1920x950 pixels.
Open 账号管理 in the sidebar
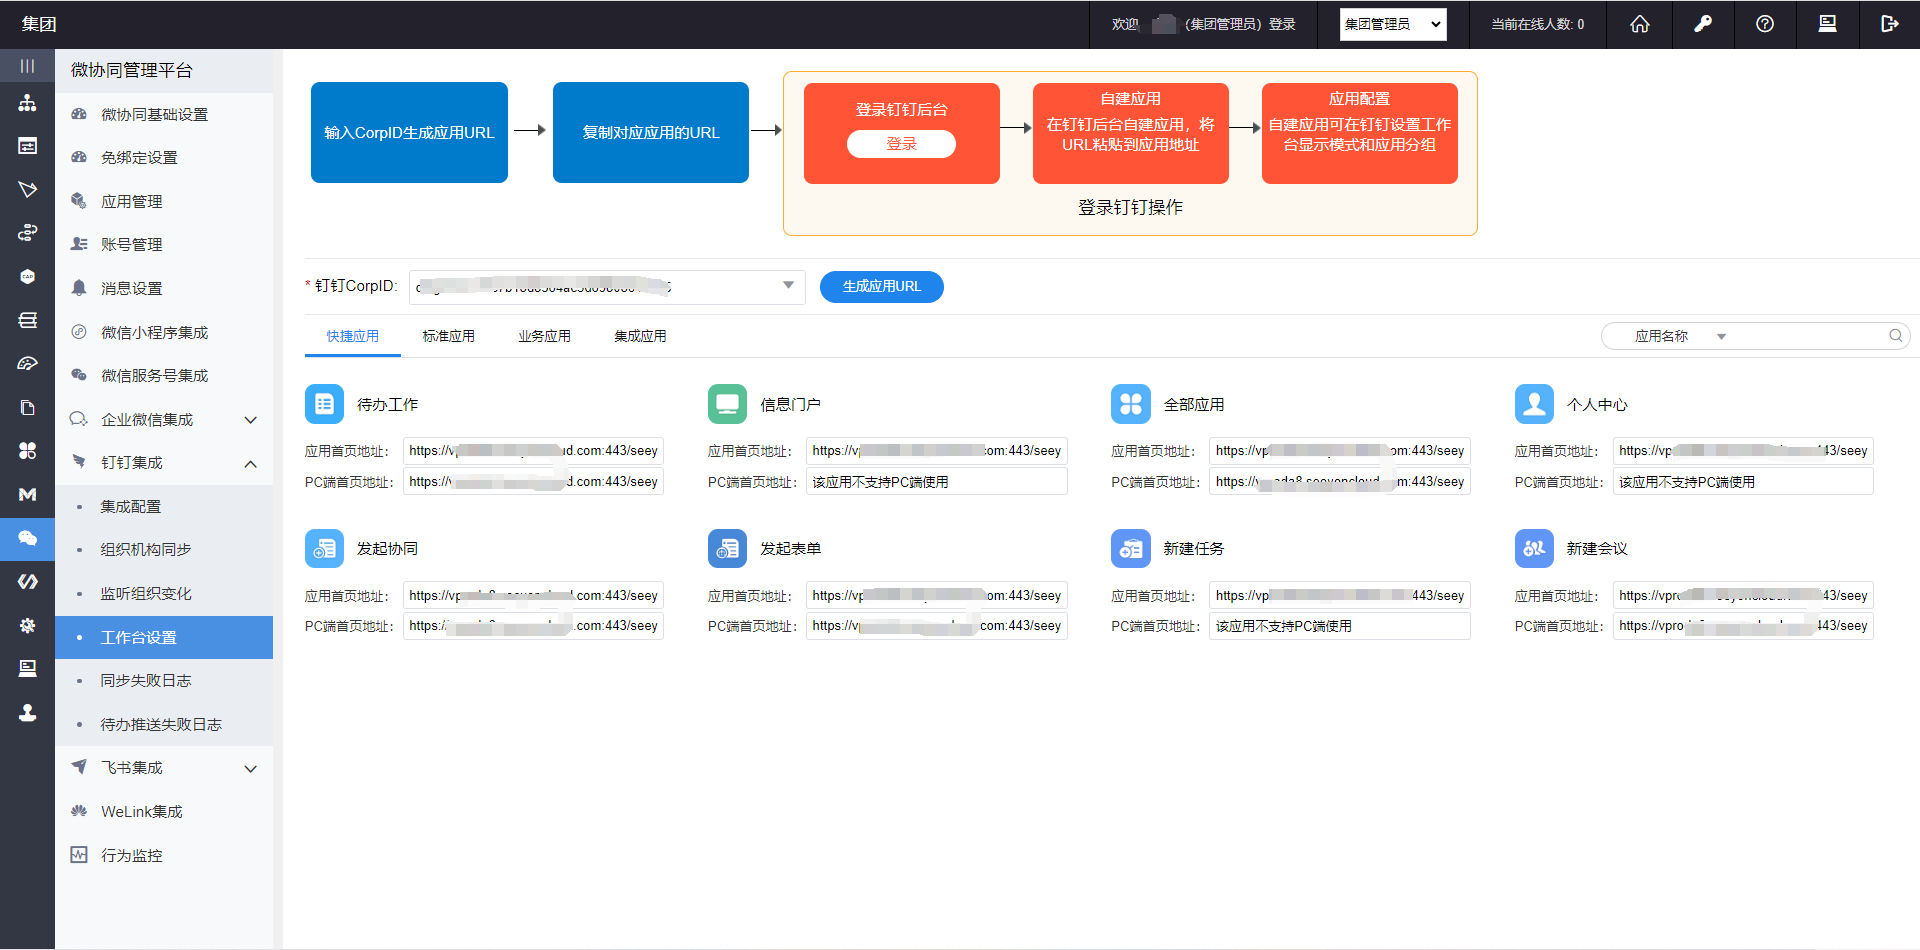(x=163, y=245)
